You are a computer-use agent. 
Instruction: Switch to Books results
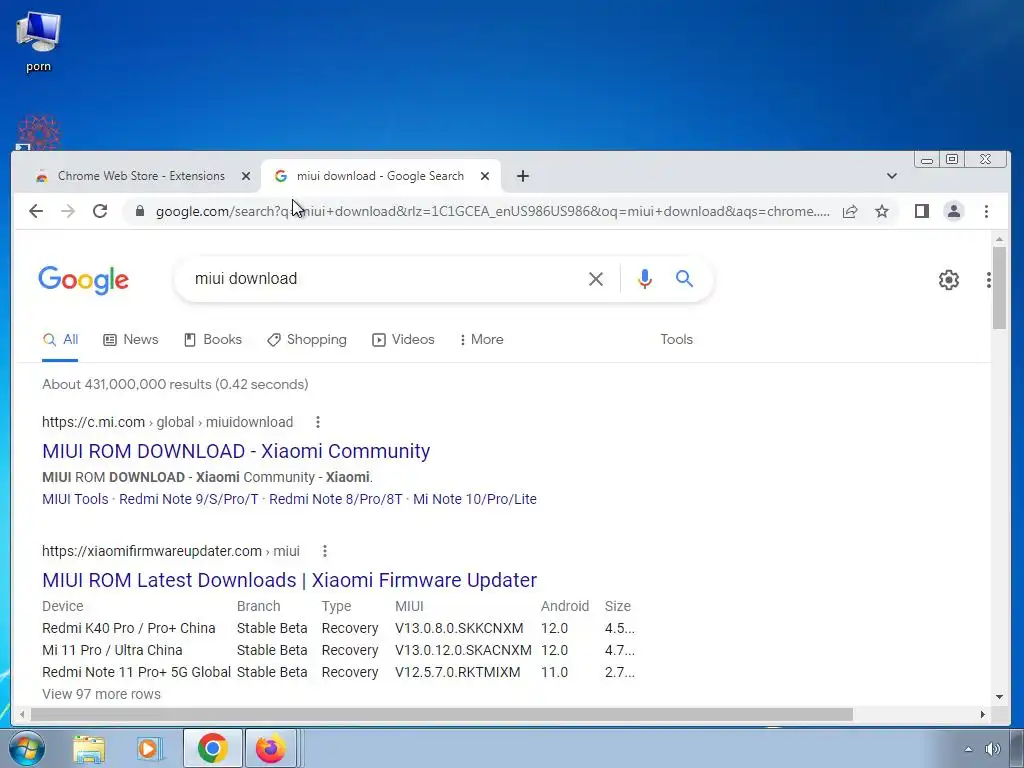tap(213, 340)
